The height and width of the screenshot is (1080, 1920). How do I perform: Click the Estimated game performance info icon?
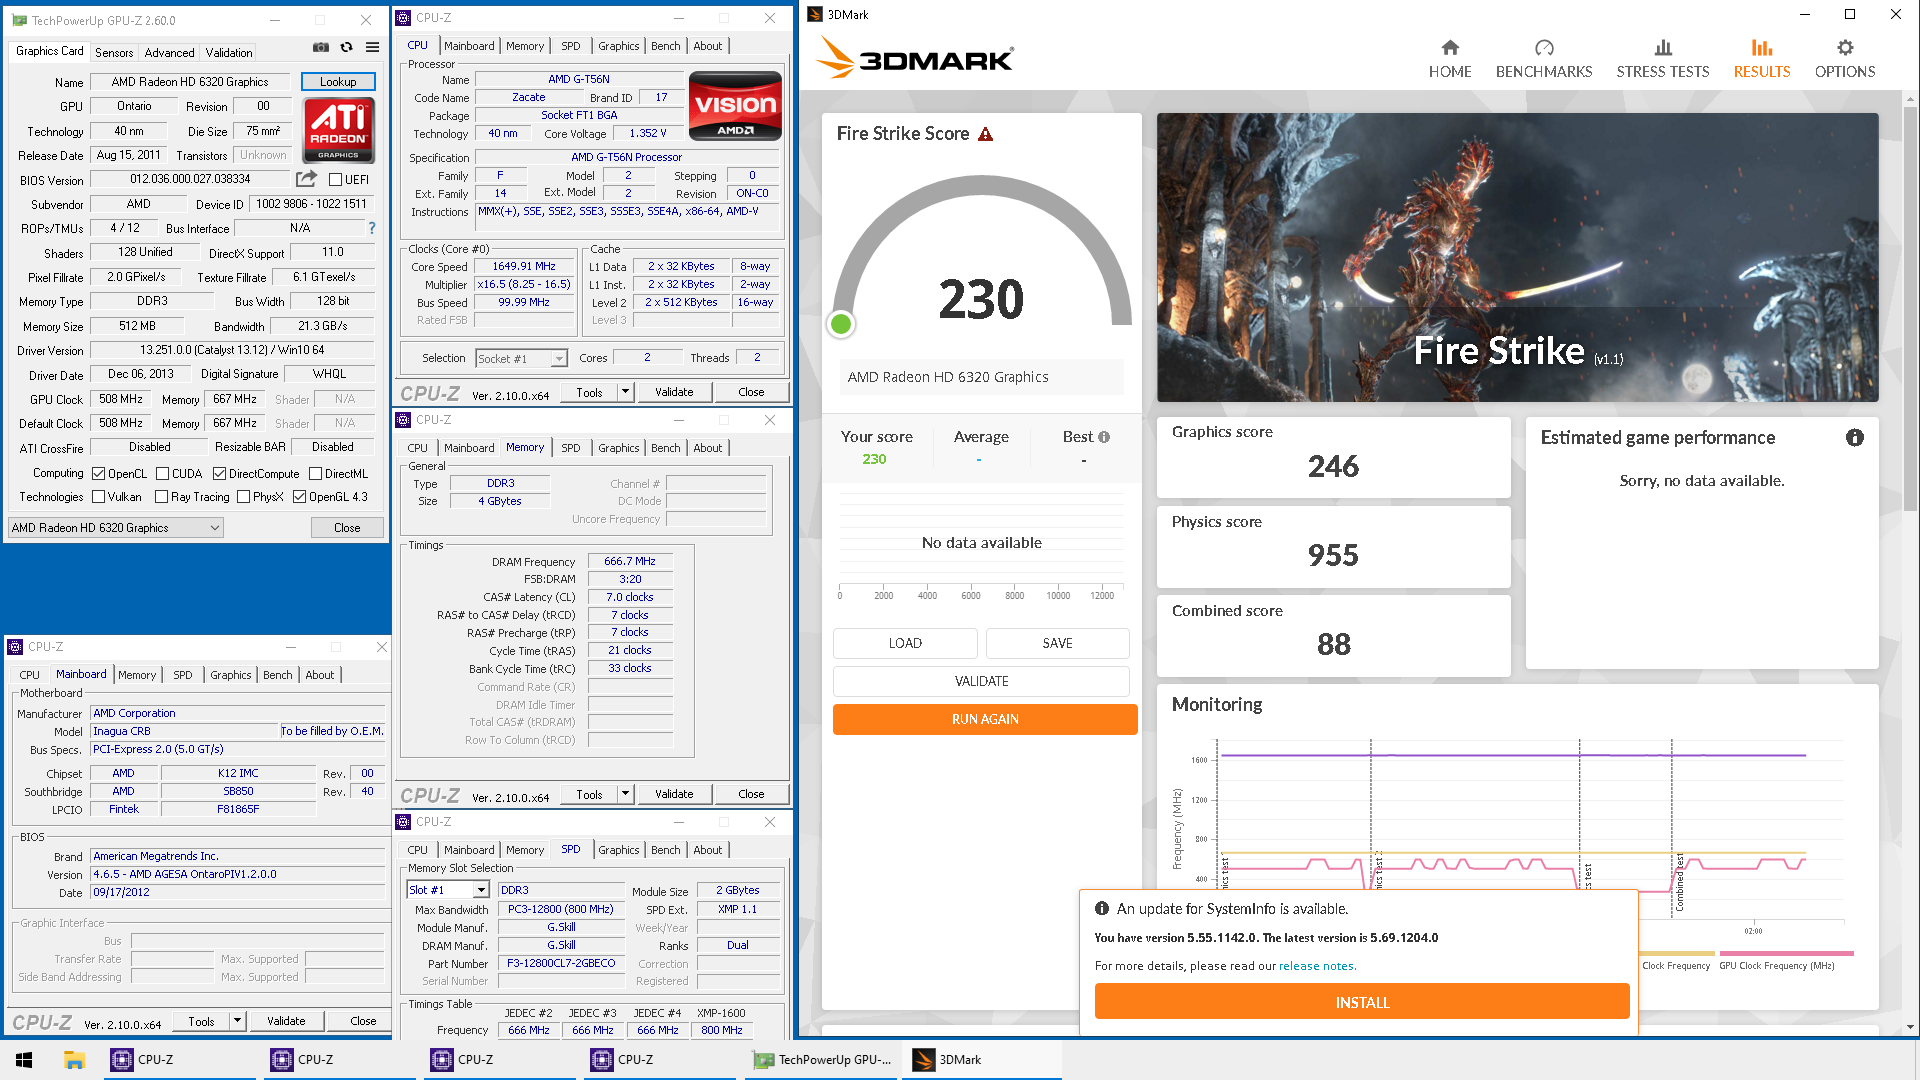[1854, 437]
